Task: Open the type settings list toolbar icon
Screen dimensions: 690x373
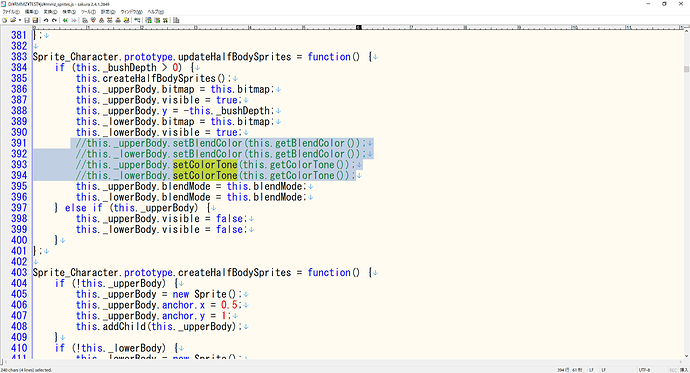Action: [x=148, y=20]
